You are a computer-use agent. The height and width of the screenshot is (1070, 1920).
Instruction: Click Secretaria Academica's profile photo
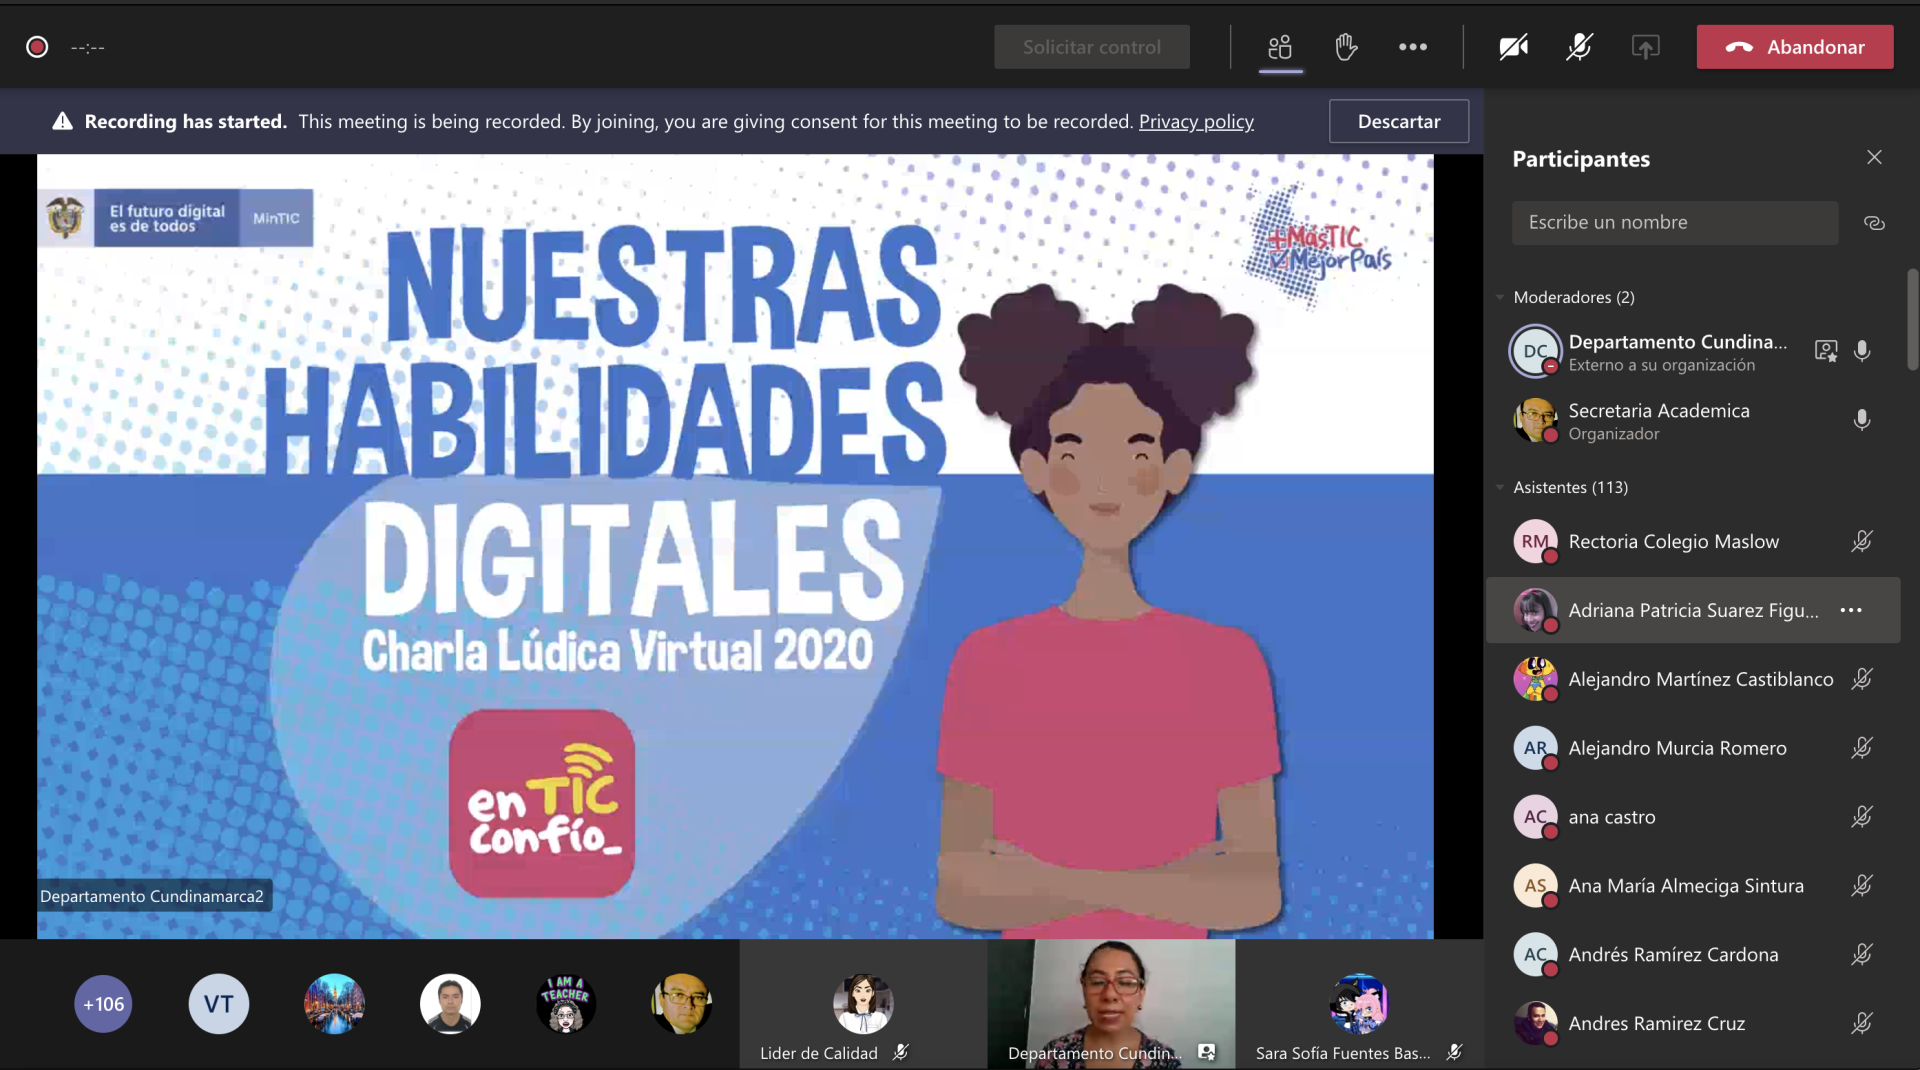coord(1535,420)
